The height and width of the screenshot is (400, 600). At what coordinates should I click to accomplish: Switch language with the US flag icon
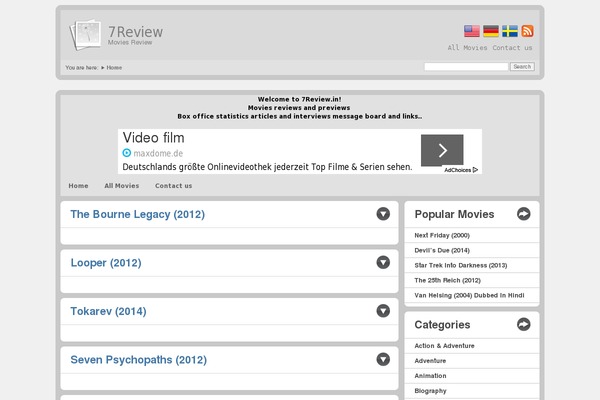pos(472,32)
